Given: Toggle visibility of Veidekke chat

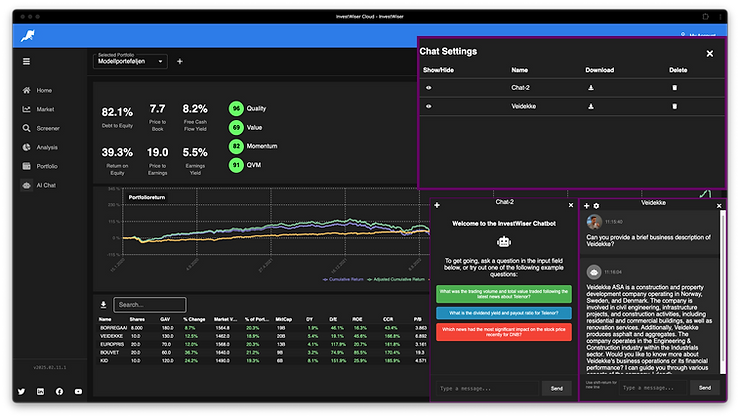Looking at the screenshot, I should (x=429, y=107).
